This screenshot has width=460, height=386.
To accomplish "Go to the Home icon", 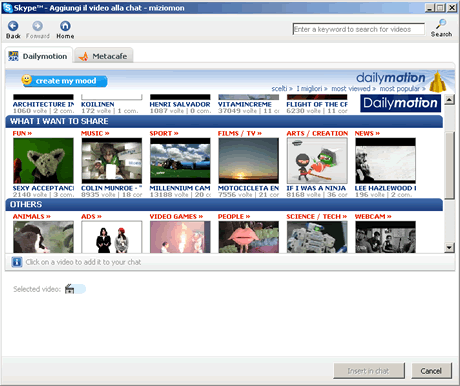I will [65, 26].
